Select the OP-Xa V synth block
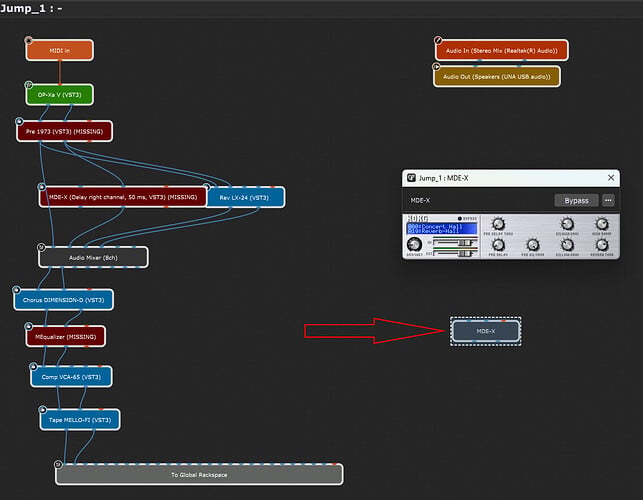 click(59, 95)
